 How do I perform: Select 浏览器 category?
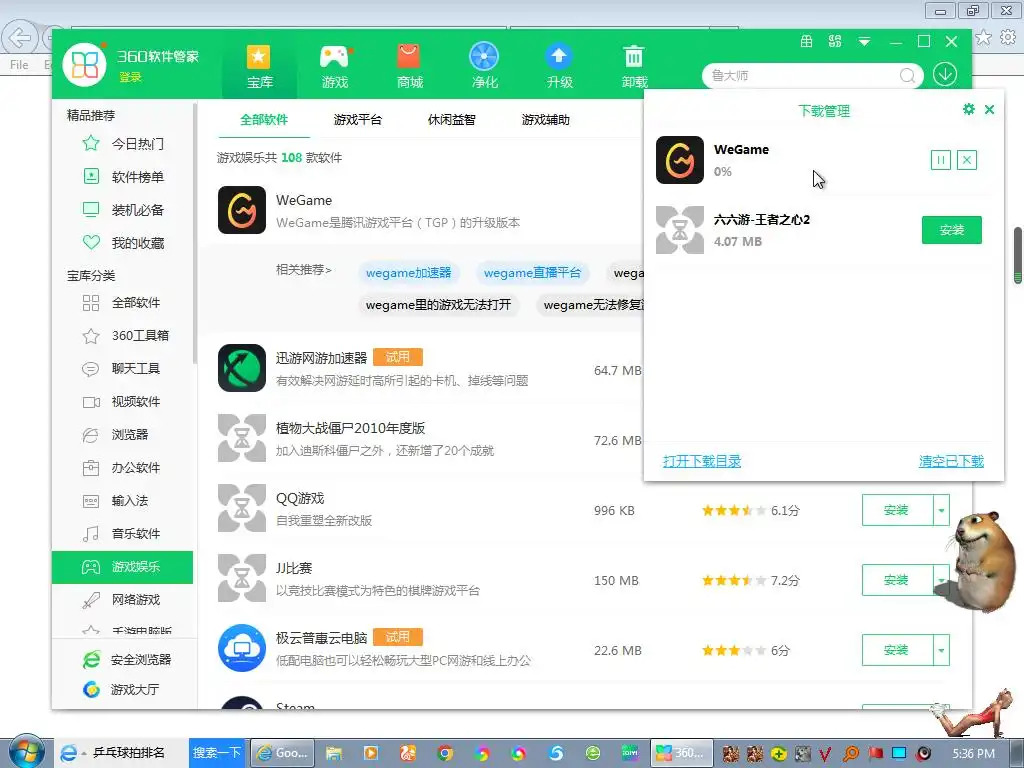[123, 434]
